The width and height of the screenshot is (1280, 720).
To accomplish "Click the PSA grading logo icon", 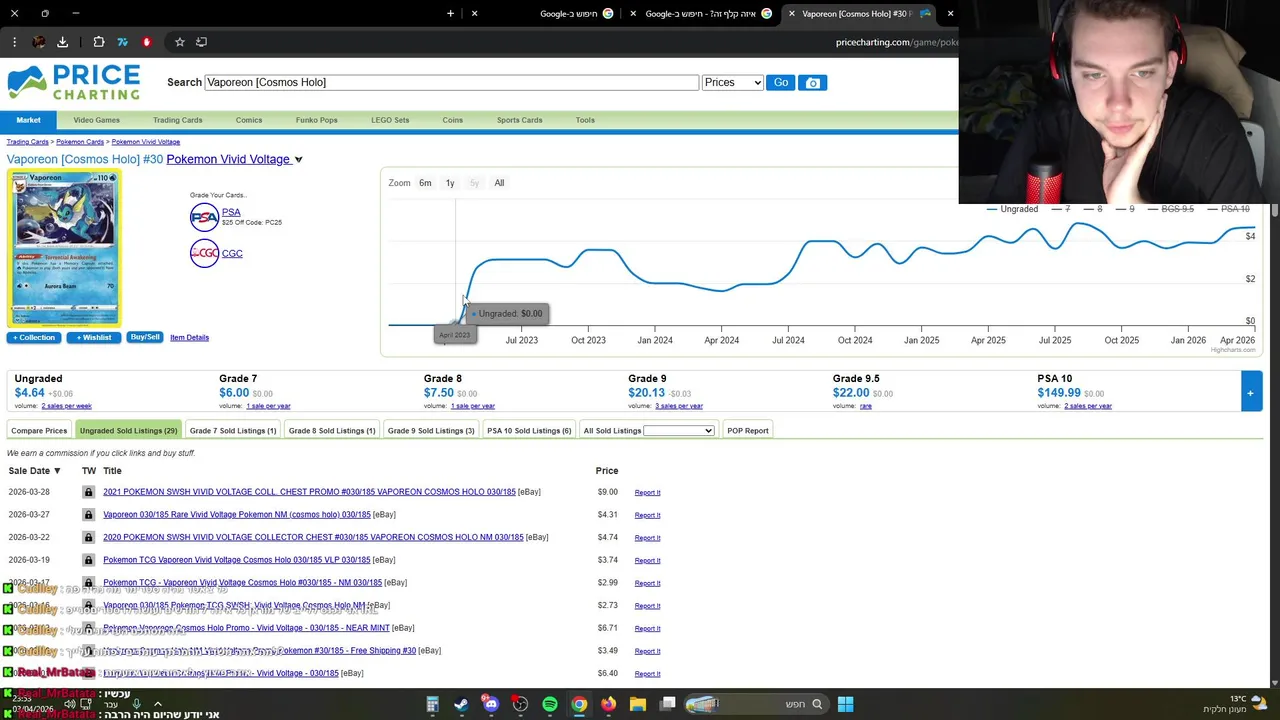I will (x=204, y=217).
